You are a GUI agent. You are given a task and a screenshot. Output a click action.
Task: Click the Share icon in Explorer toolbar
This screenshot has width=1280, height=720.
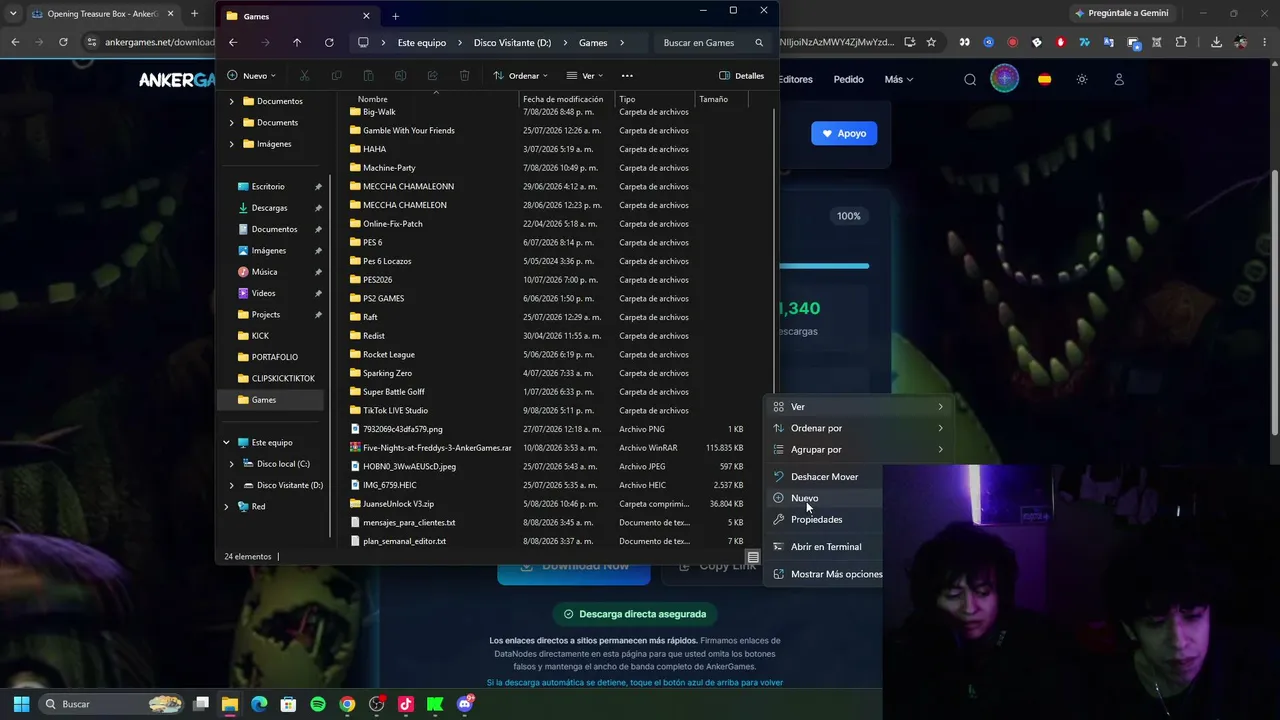(432, 76)
